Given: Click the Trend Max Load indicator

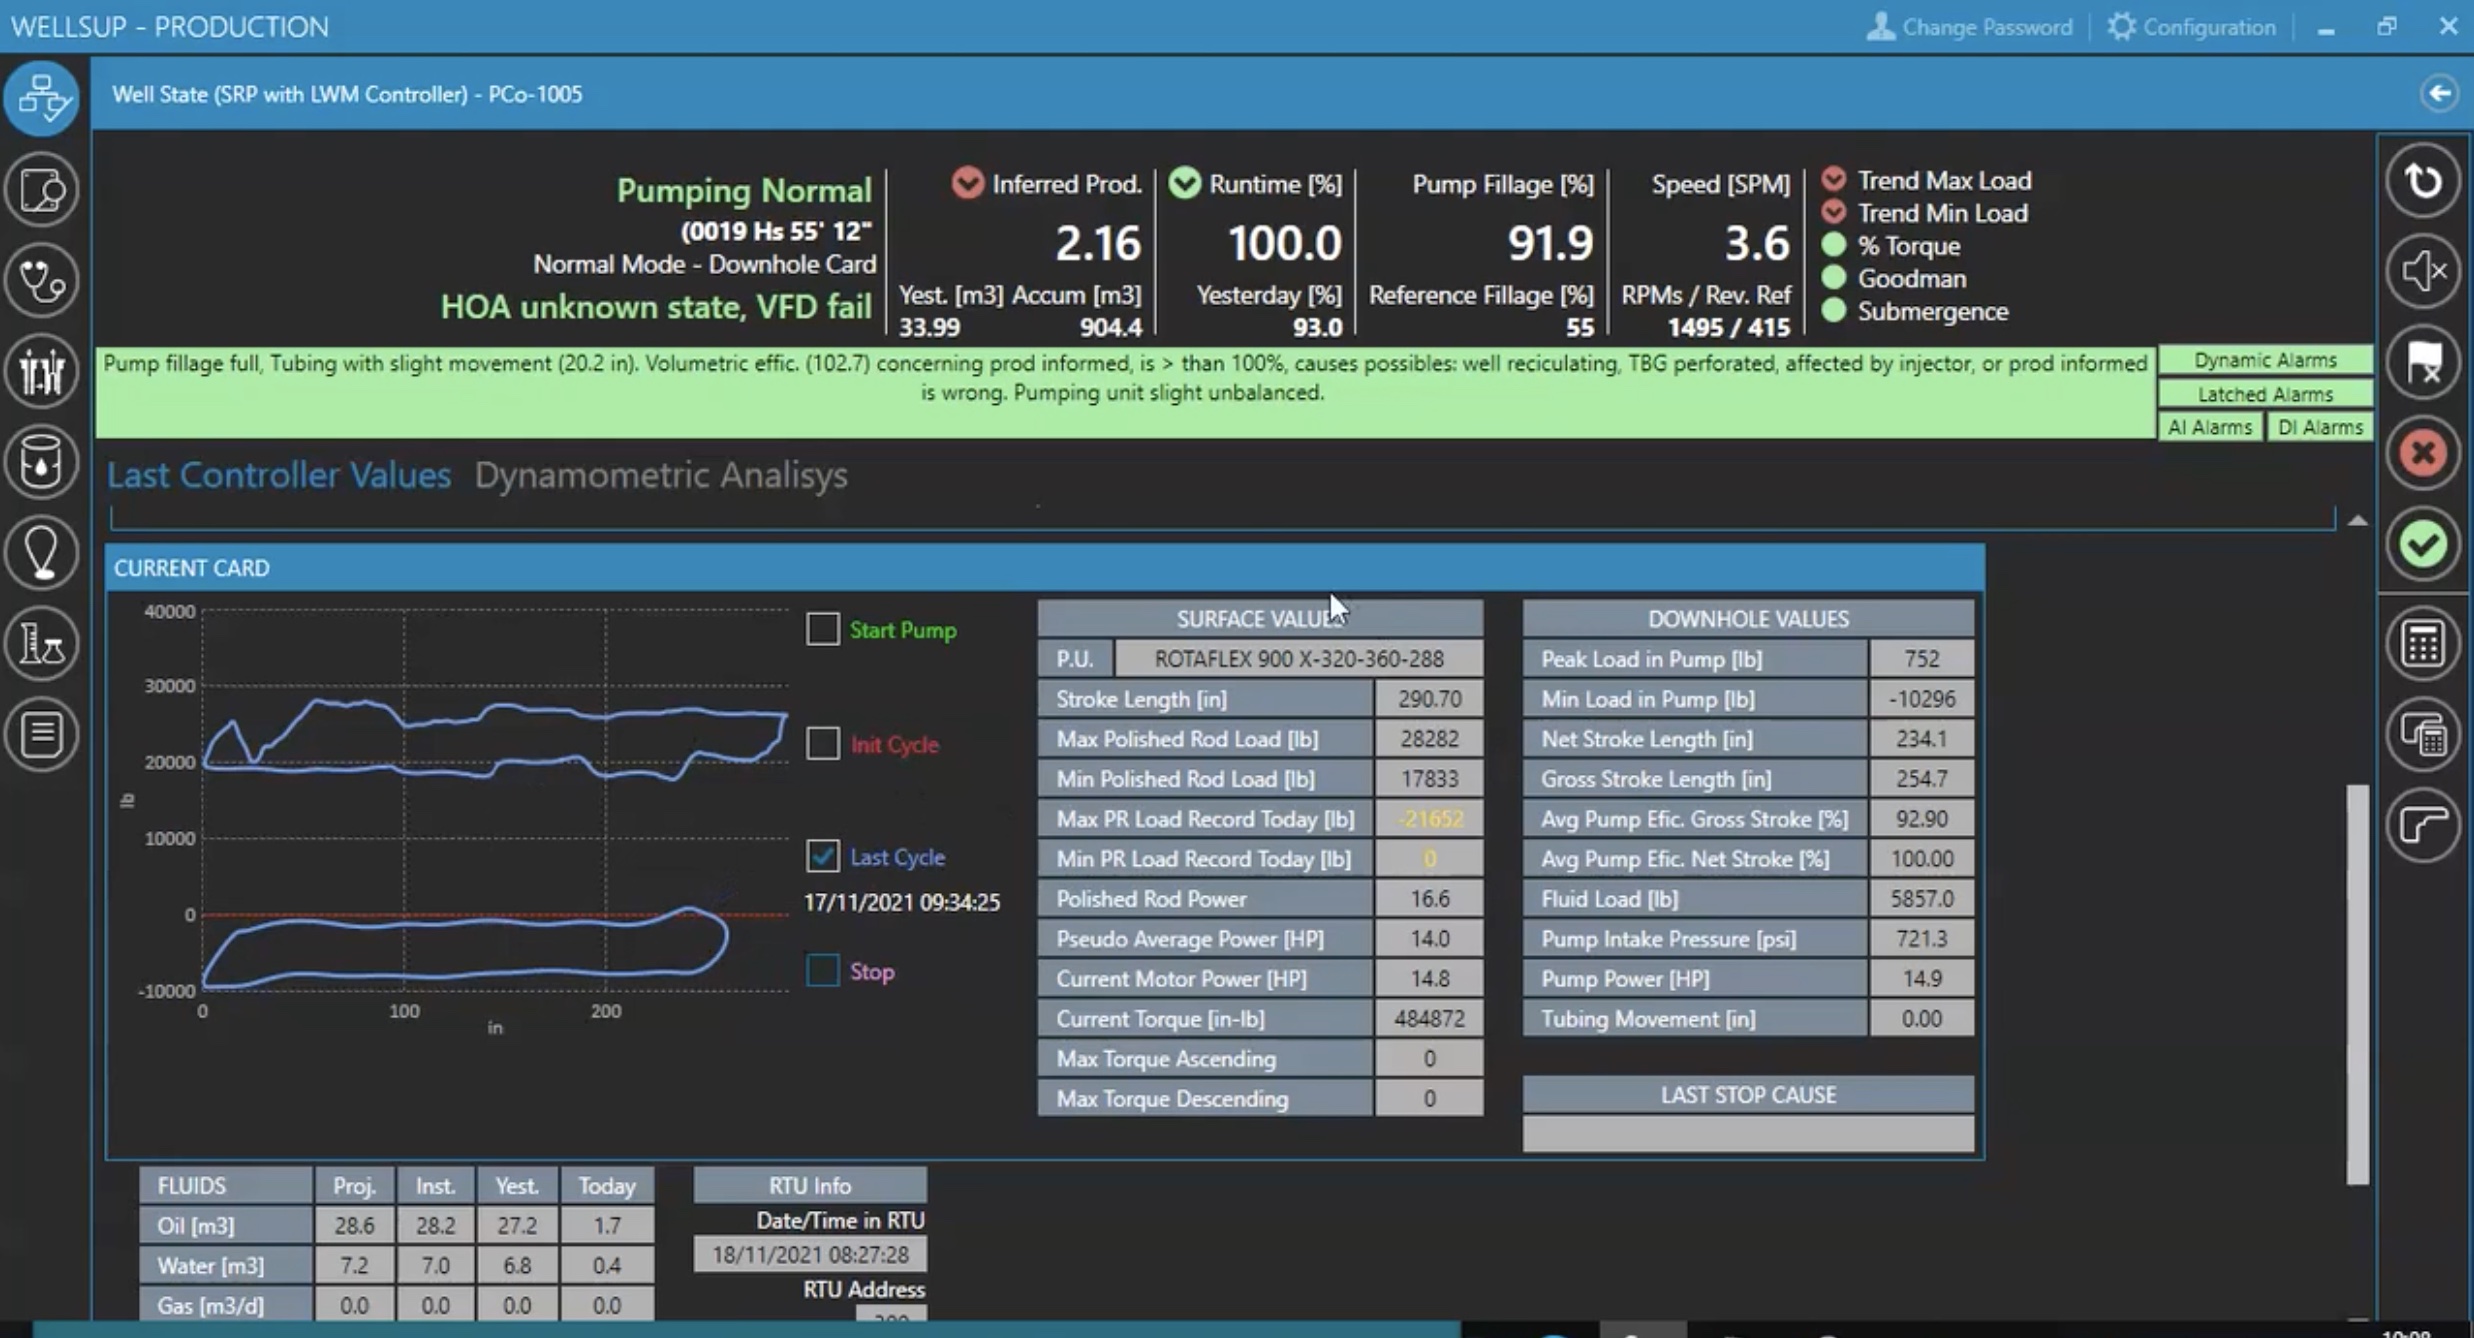Looking at the screenshot, I should point(1833,180).
